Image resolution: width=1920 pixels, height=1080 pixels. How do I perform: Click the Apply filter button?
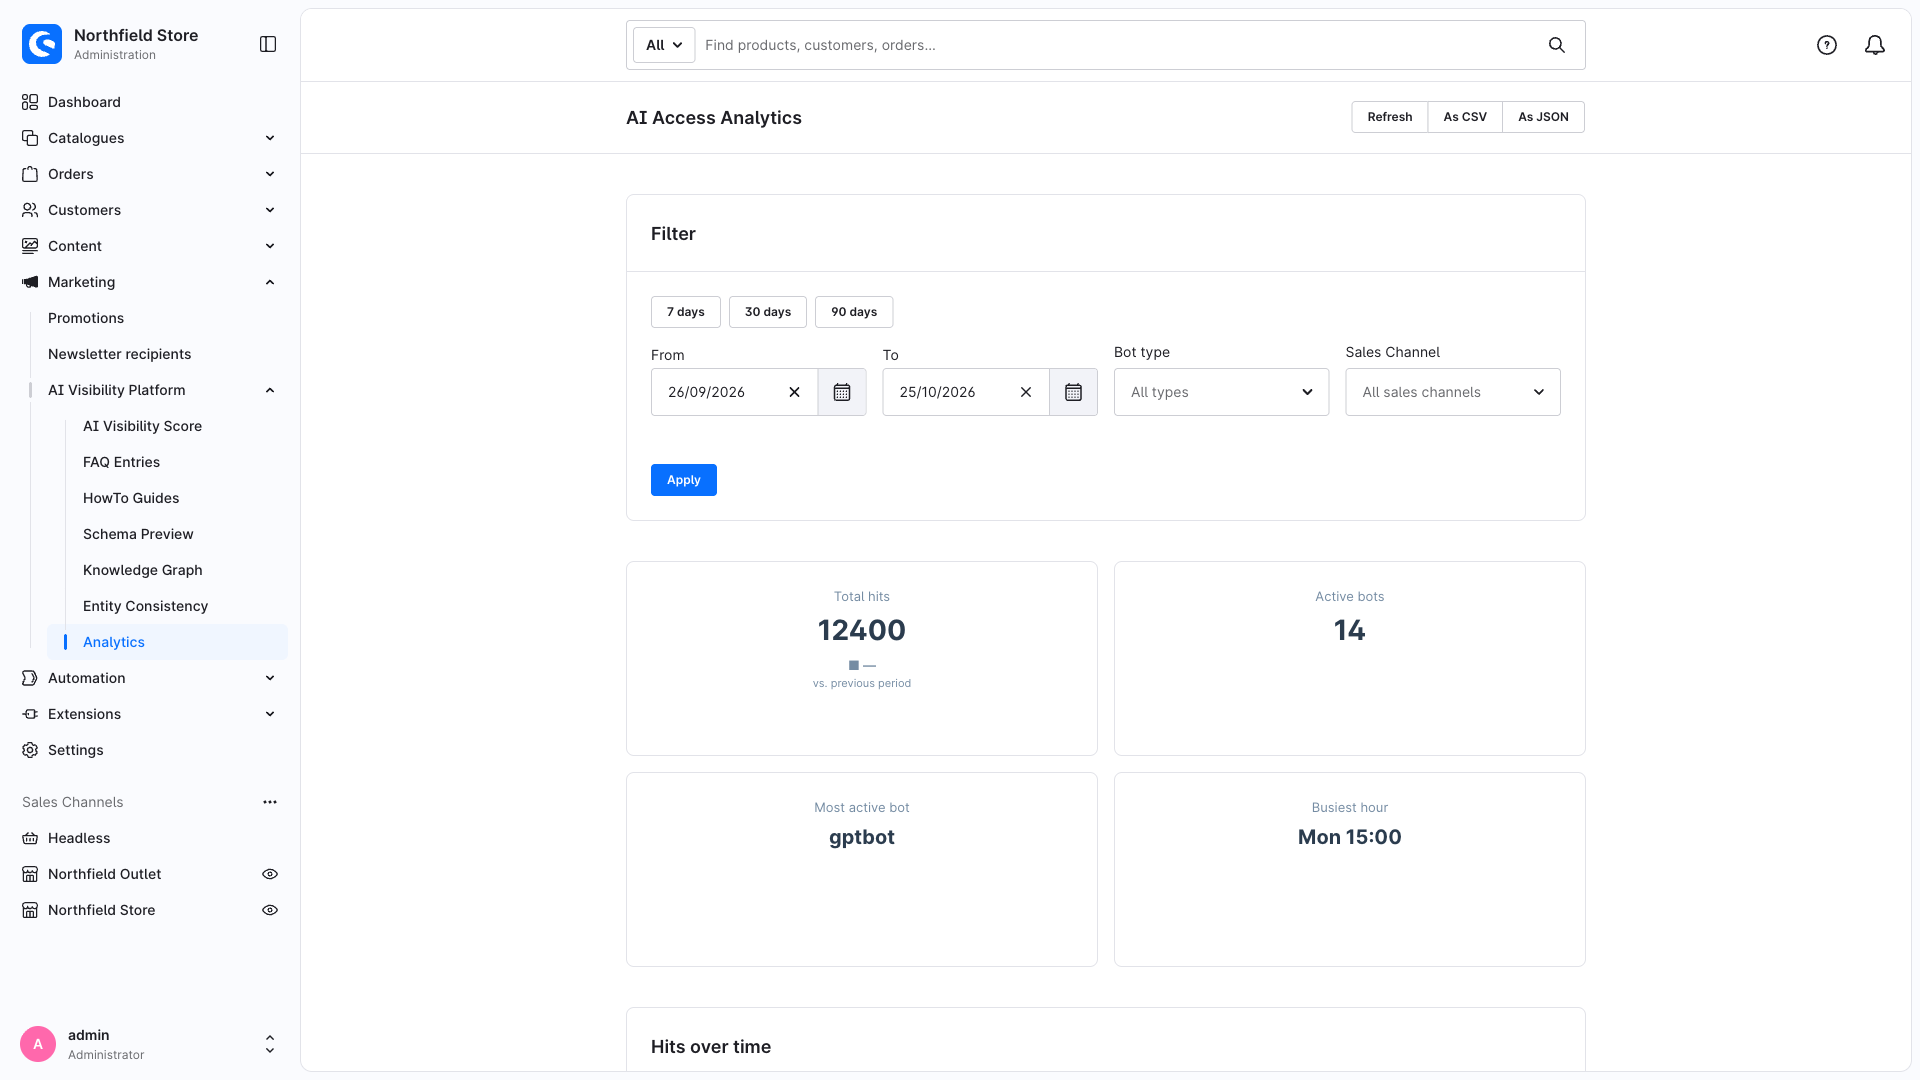(684, 480)
